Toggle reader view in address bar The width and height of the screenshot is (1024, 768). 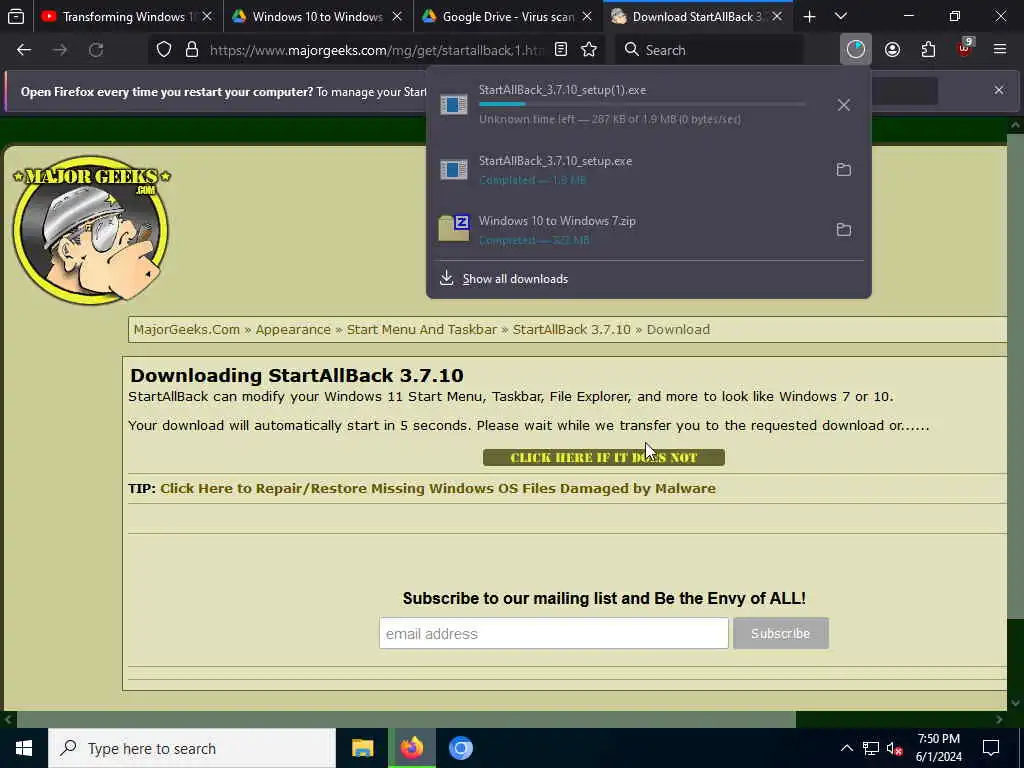[561, 50]
